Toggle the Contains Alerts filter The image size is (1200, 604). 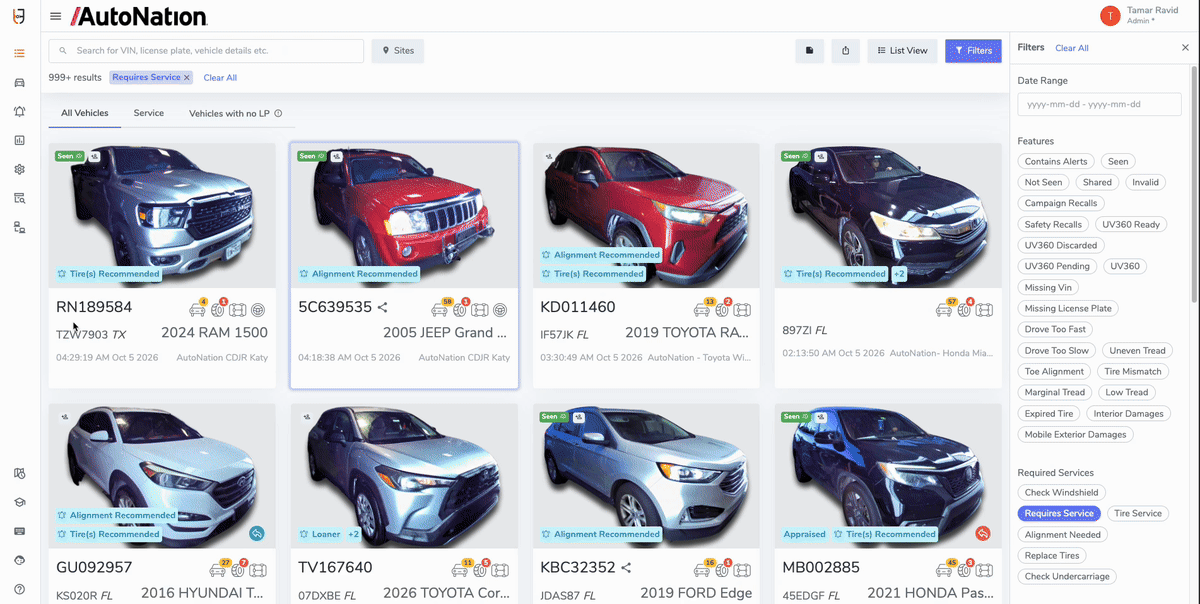click(x=1056, y=161)
